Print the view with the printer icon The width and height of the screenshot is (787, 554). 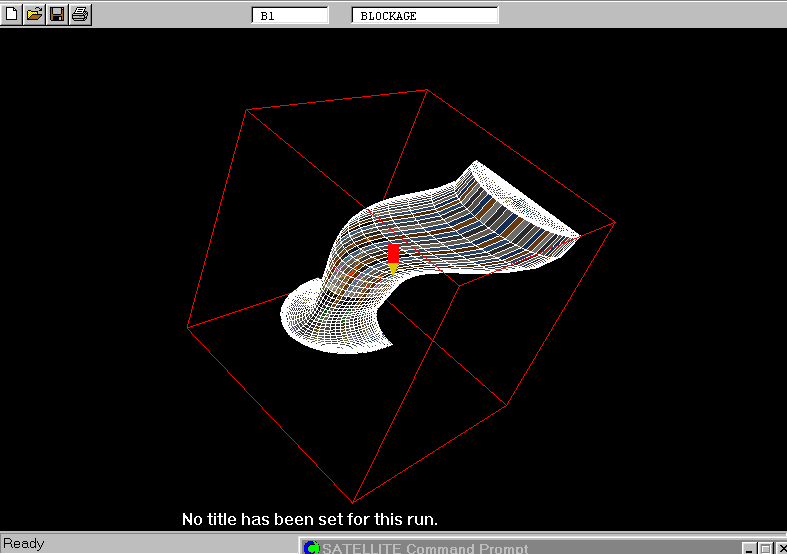coord(80,14)
